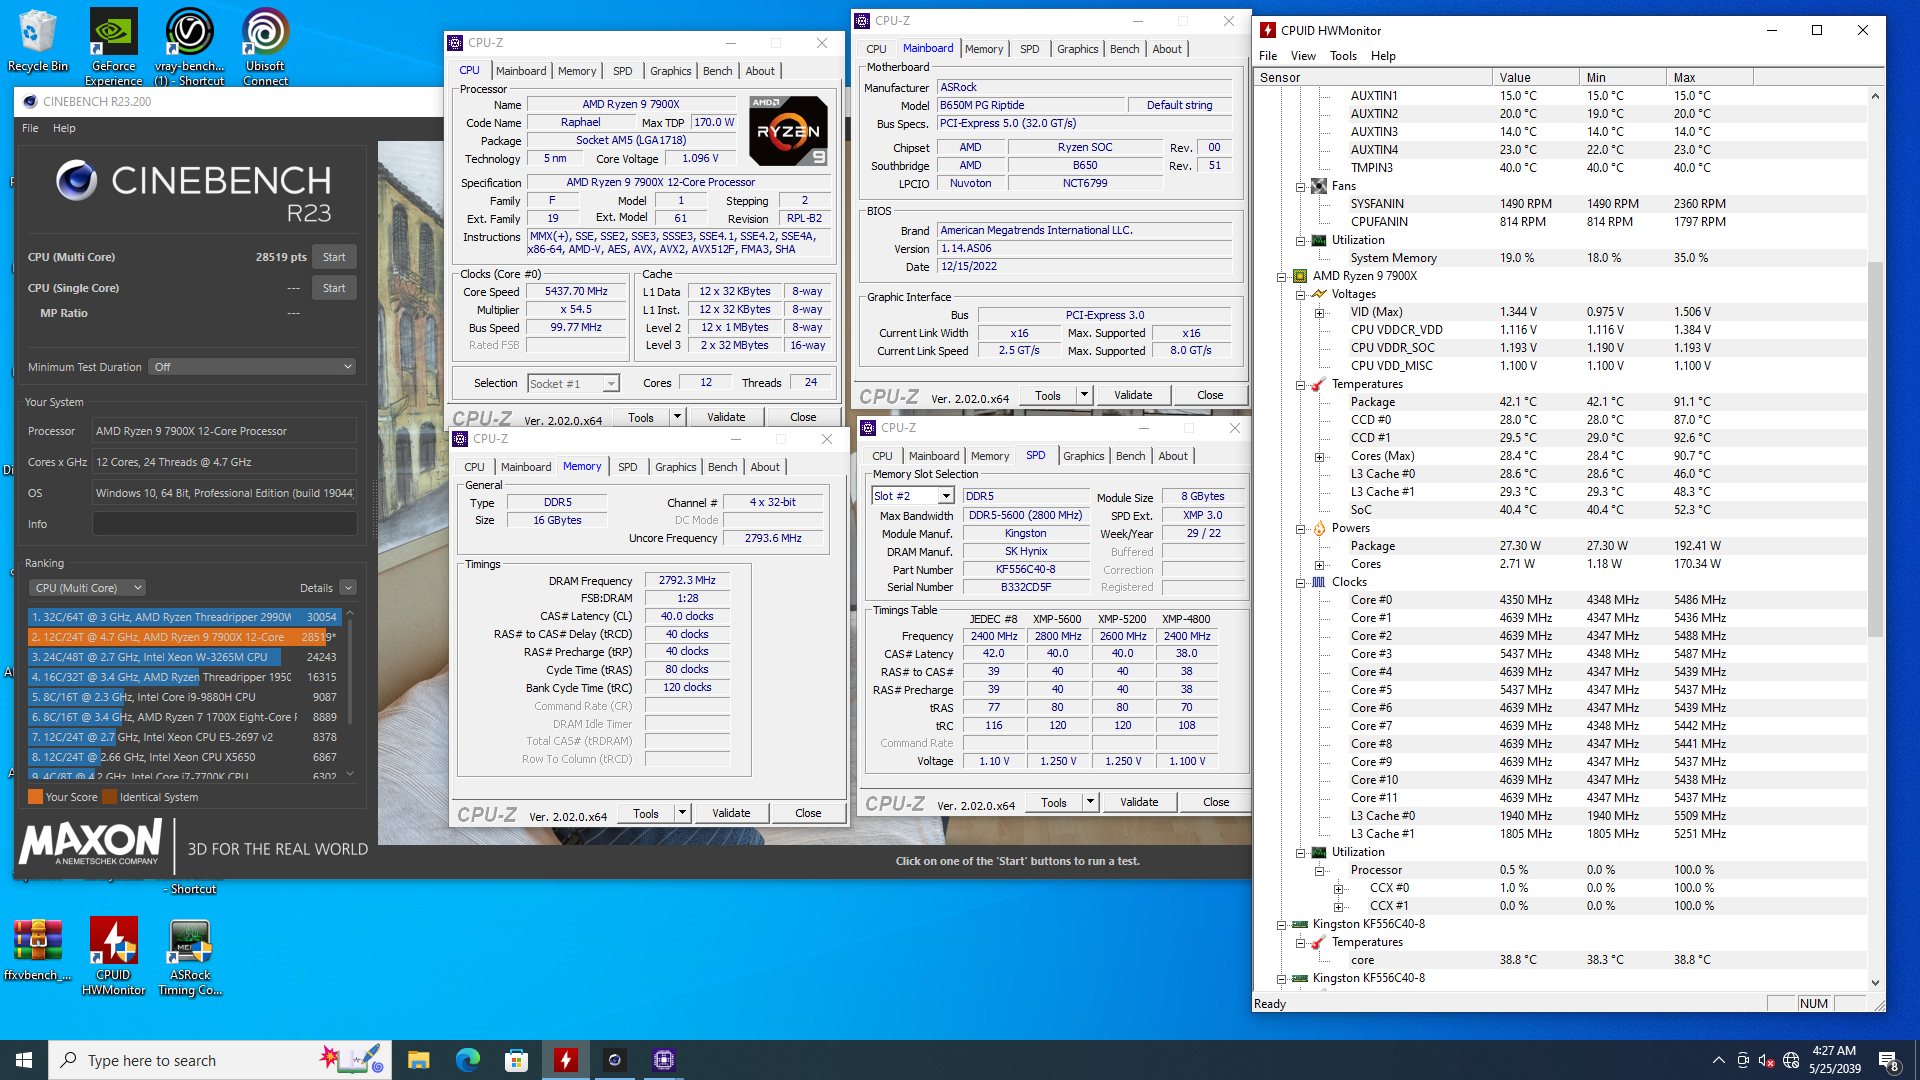
Task: Open File Explorer from the taskbar
Action: click(x=418, y=1060)
